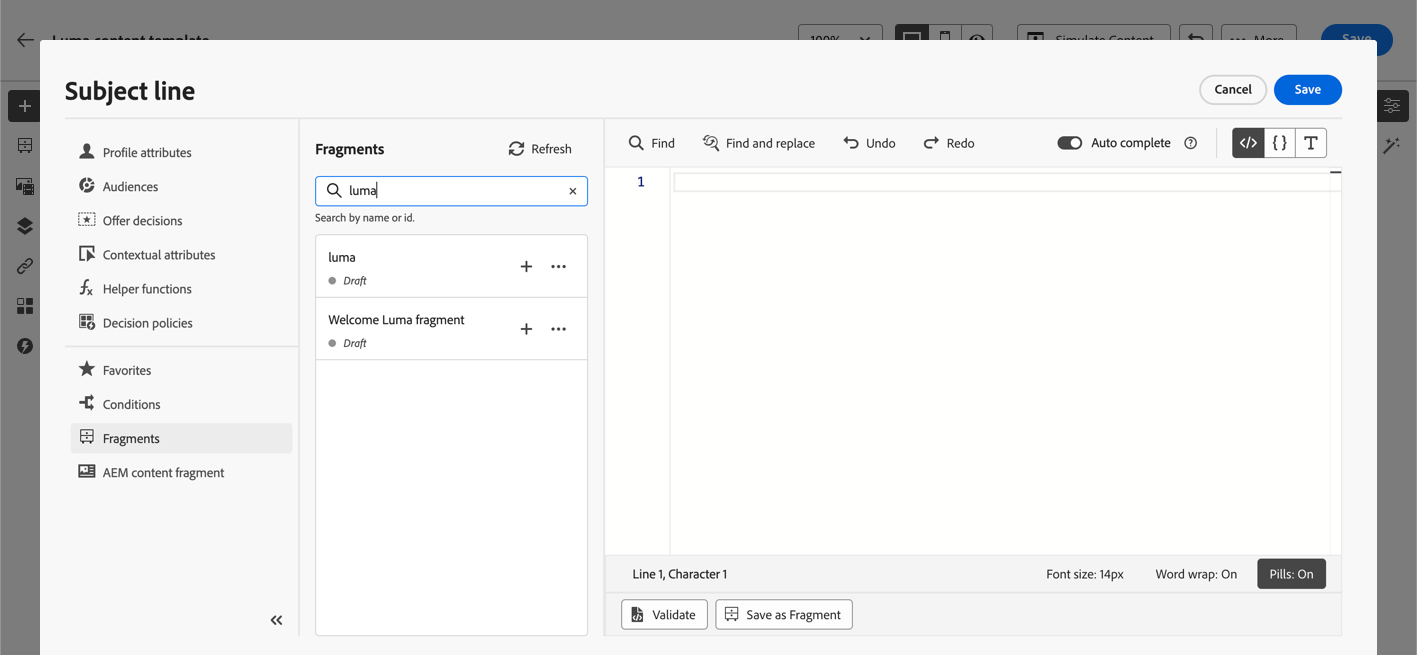
Task: Refresh the Fragments list
Action: [x=540, y=149]
